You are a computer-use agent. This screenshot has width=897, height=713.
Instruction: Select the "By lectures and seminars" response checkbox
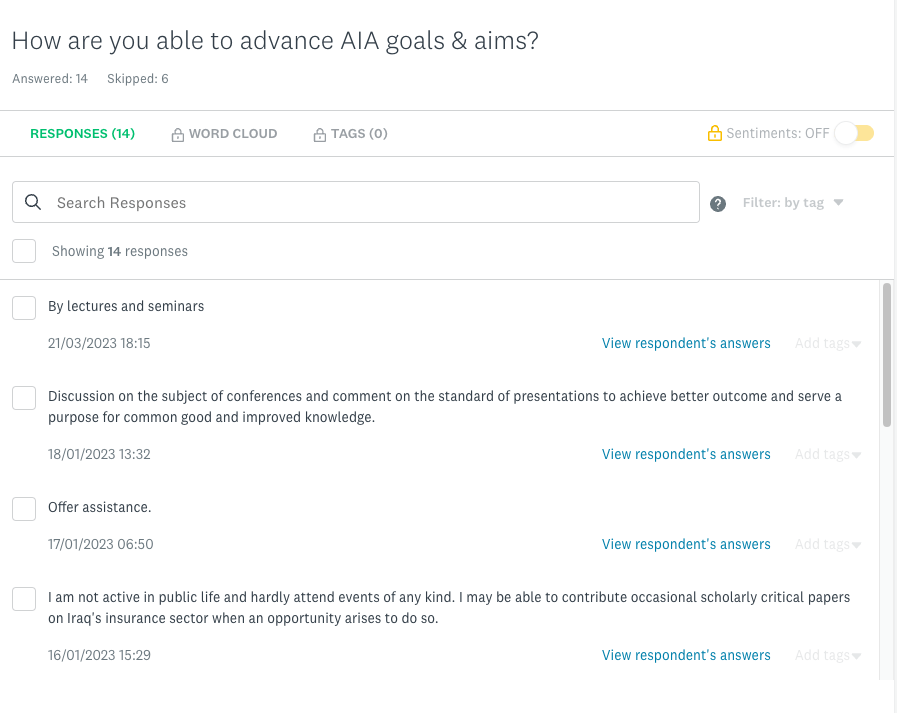click(x=24, y=308)
